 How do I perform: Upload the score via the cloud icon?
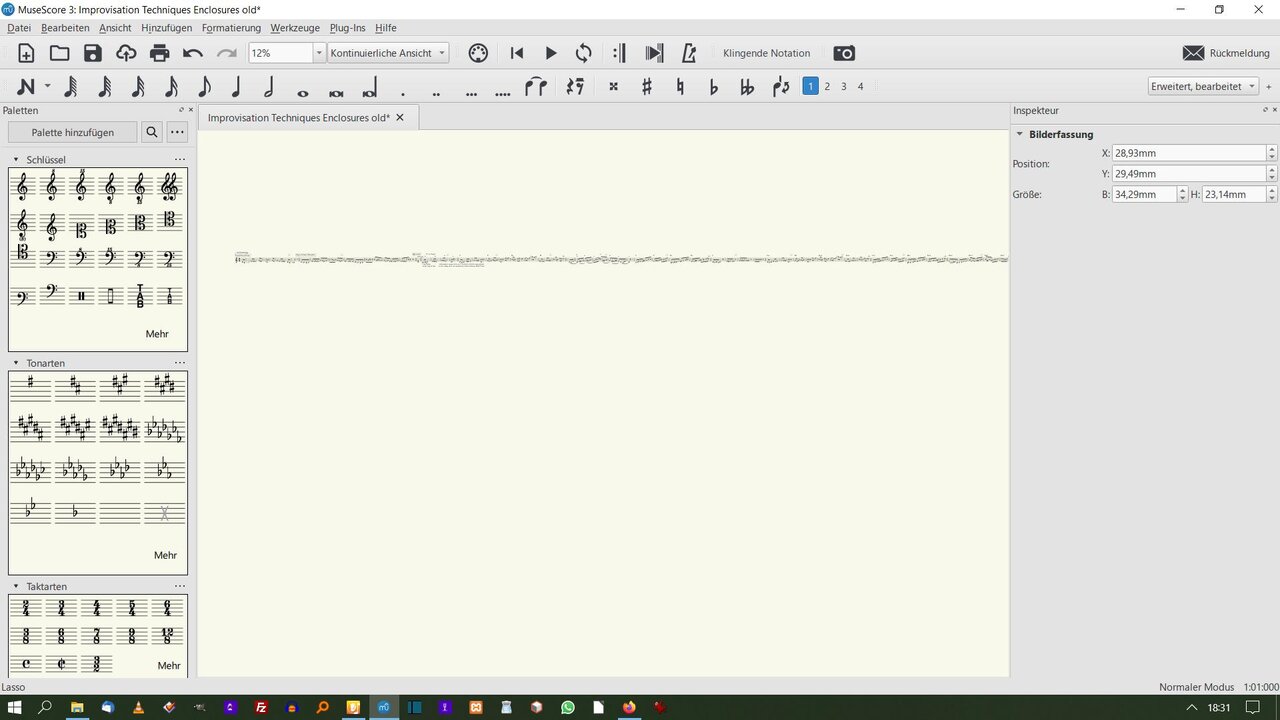[x=126, y=53]
